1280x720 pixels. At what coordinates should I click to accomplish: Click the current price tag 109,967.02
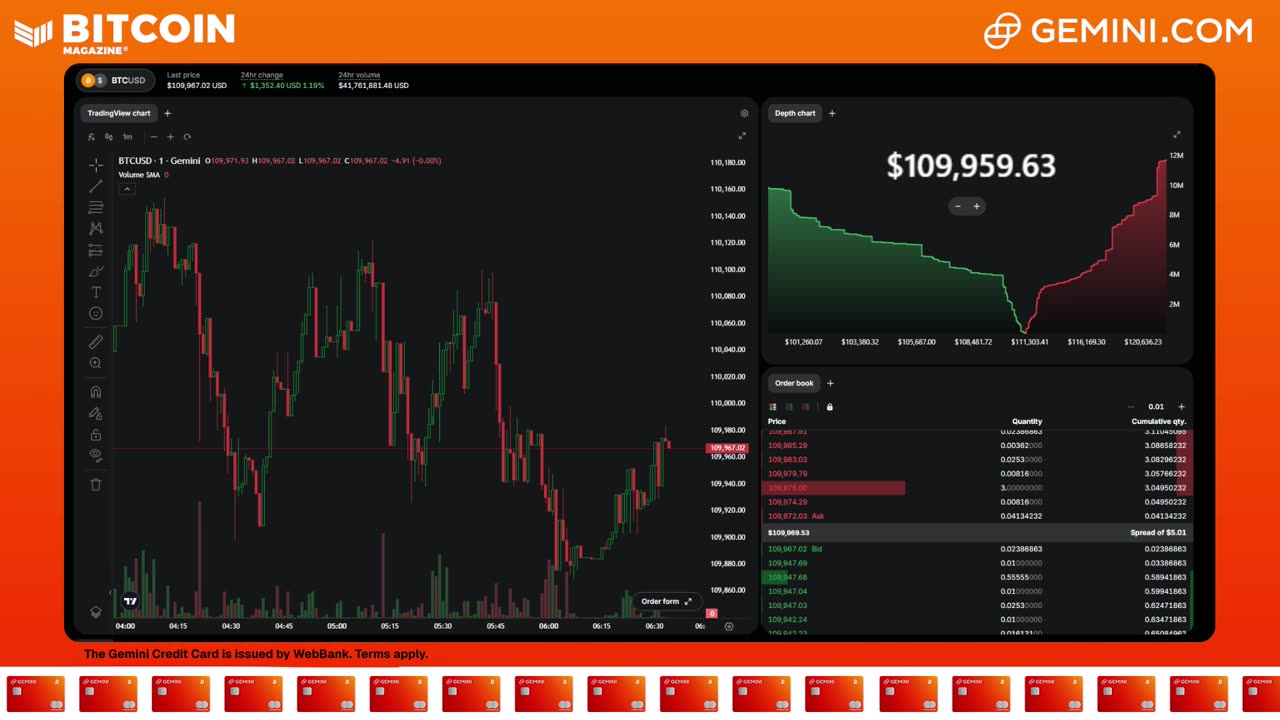click(727, 448)
